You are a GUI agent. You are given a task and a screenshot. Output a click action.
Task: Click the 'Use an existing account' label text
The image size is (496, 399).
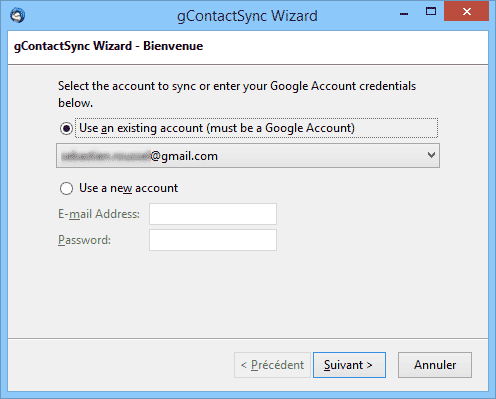217,128
